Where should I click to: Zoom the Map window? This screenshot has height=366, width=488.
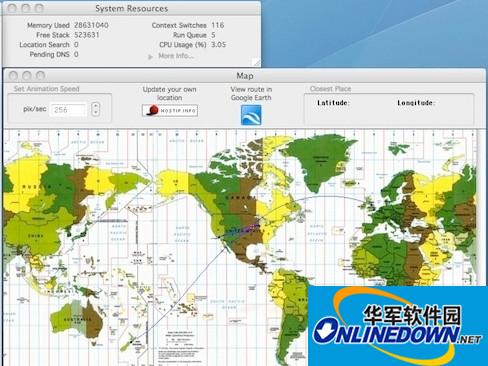pos(40,76)
